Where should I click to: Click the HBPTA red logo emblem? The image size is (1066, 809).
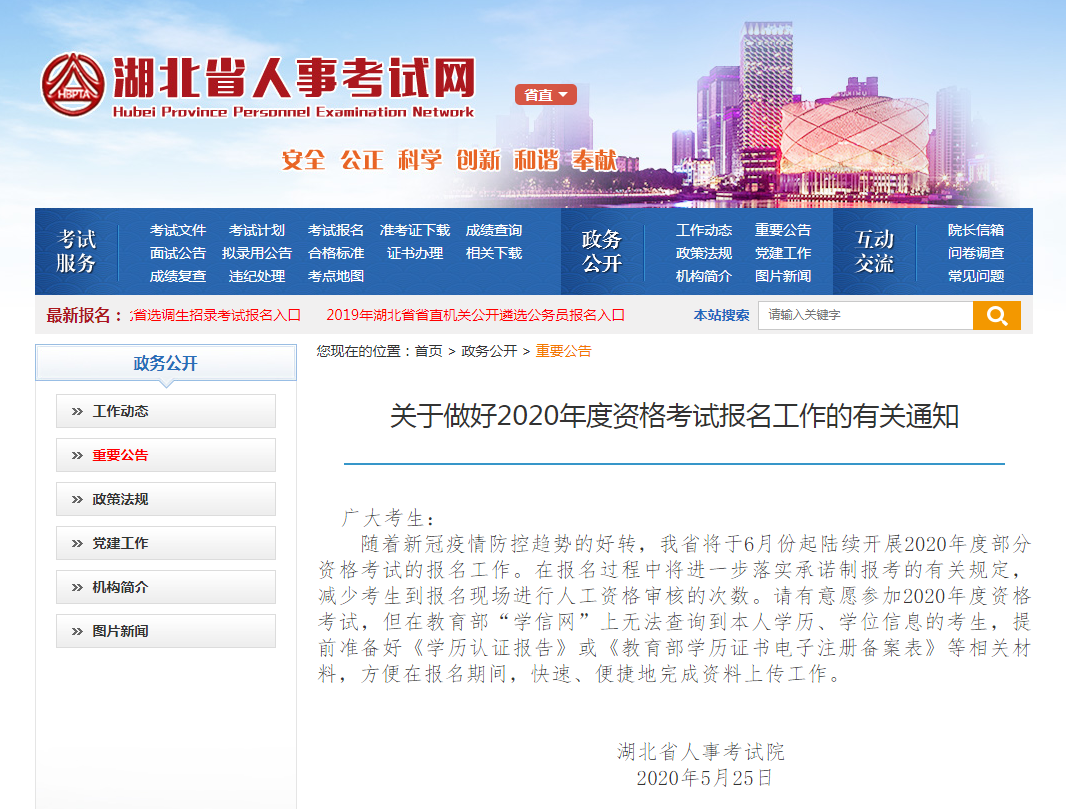[73, 84]
